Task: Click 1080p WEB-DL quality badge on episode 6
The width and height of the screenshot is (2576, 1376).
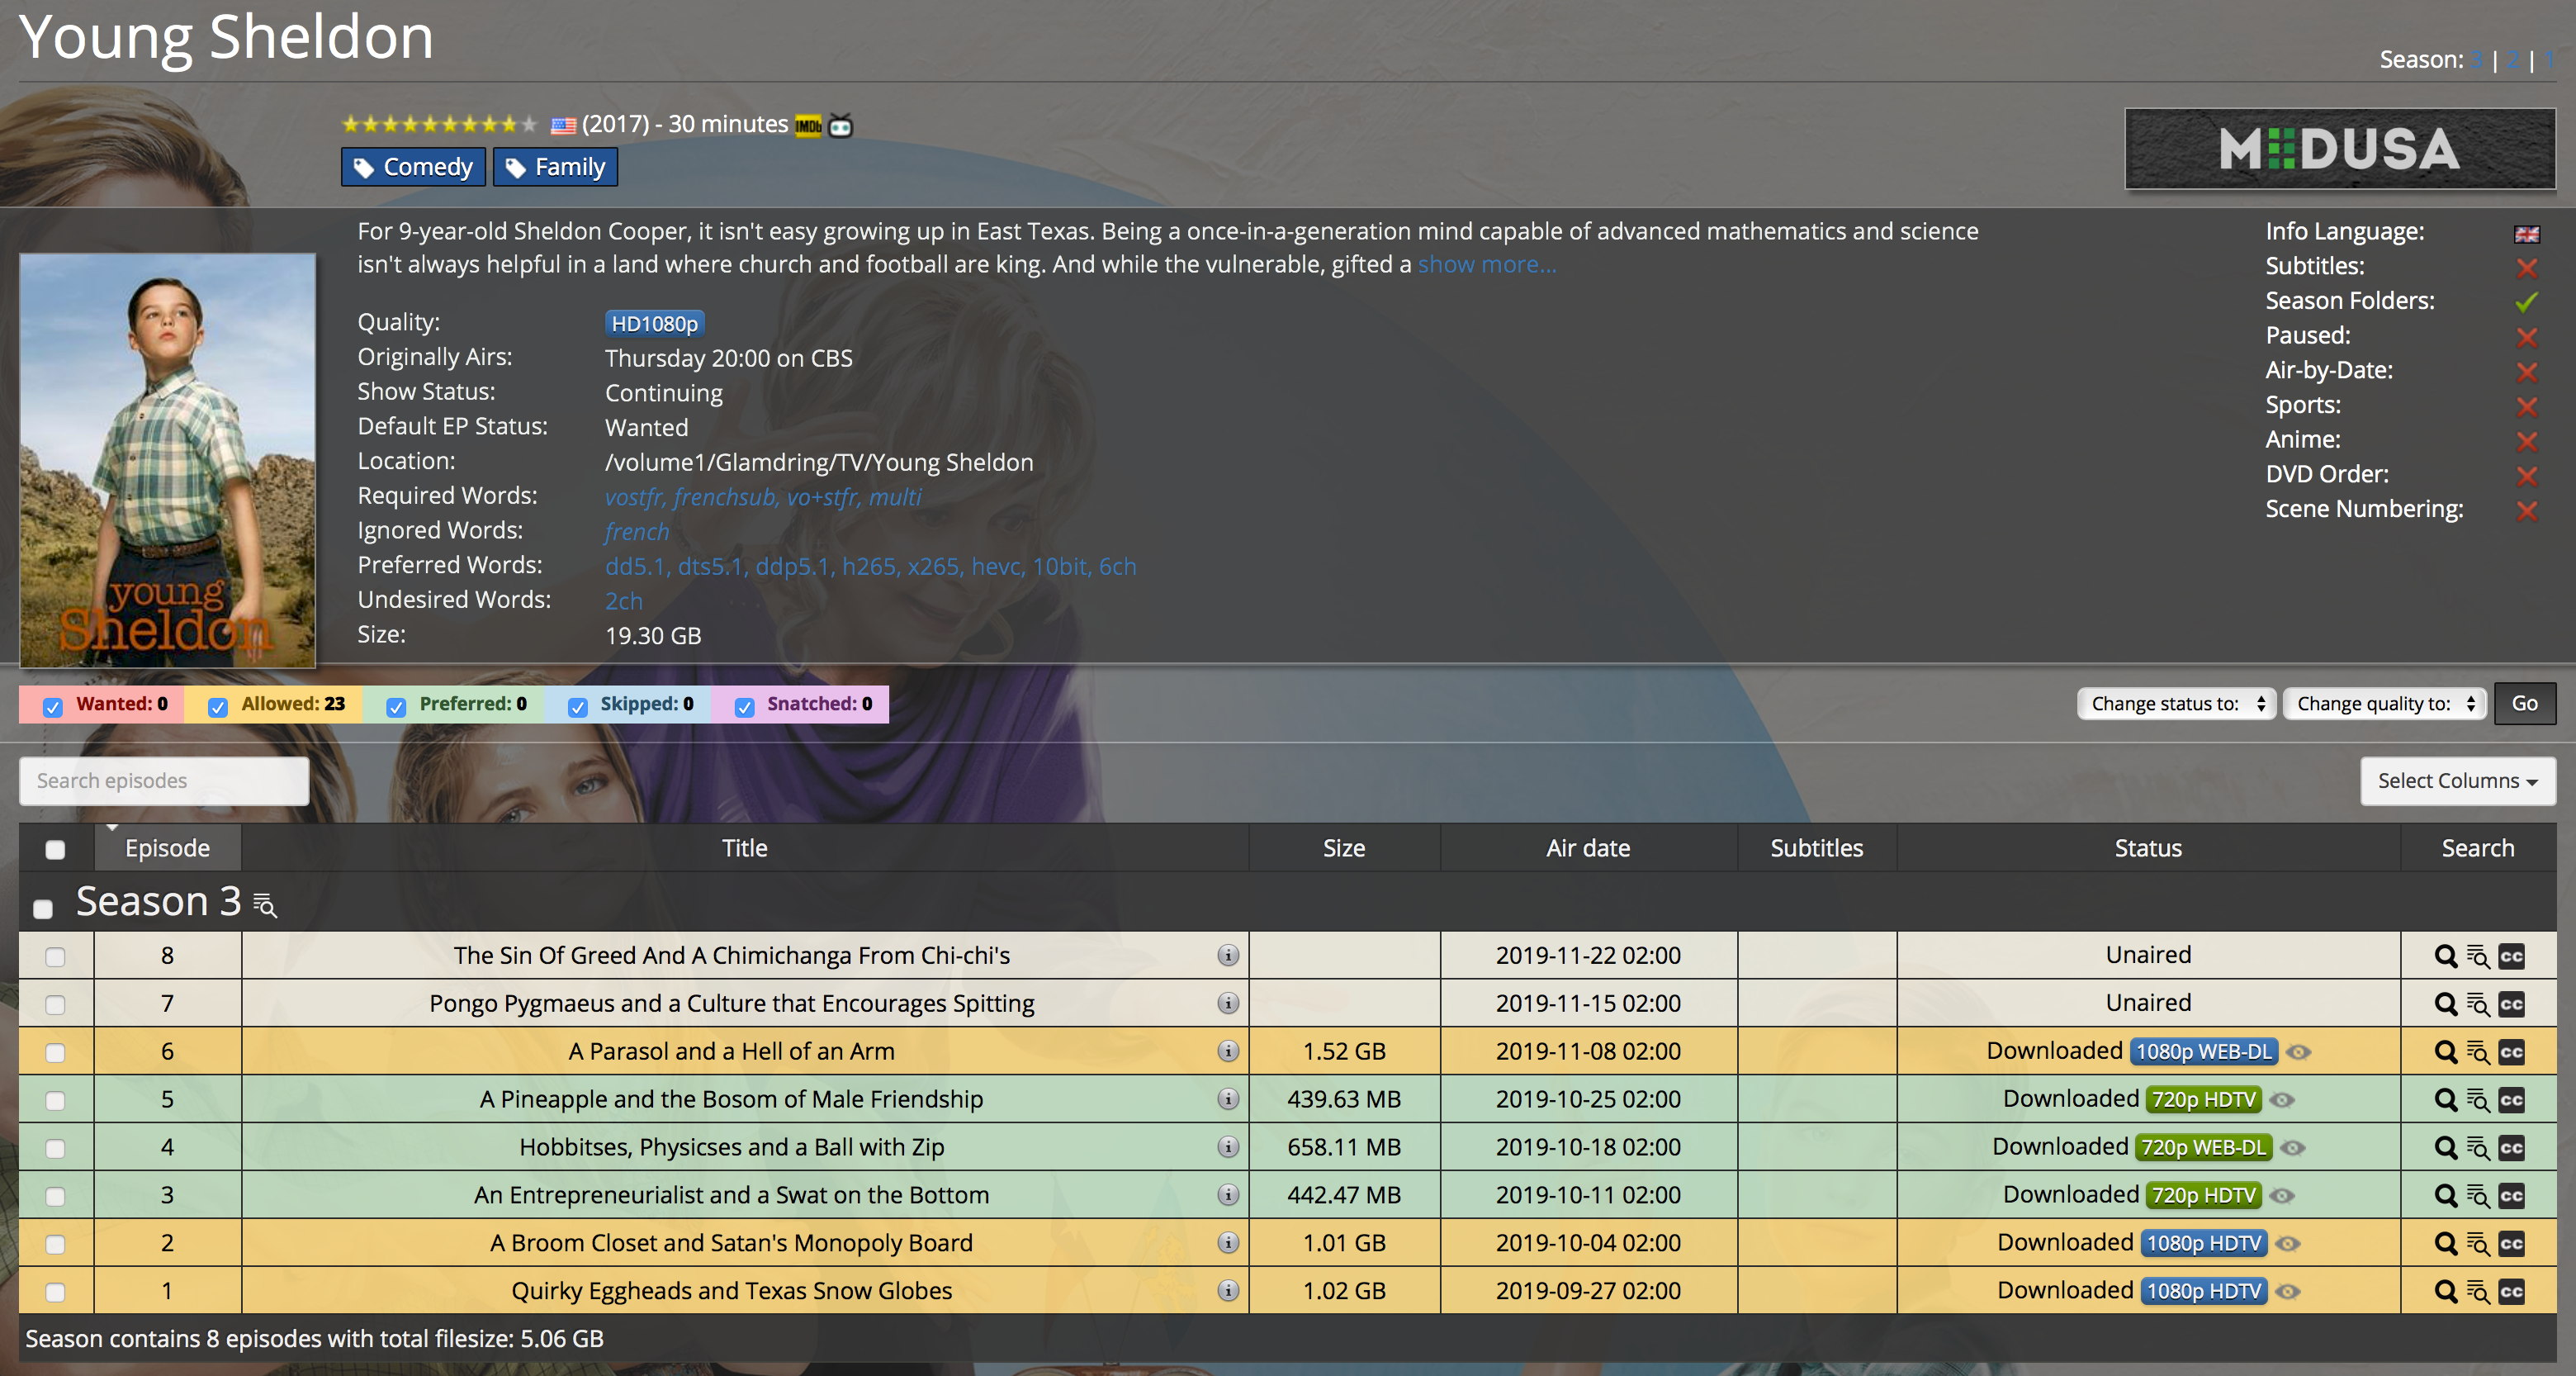Action: point(2203,1051)
